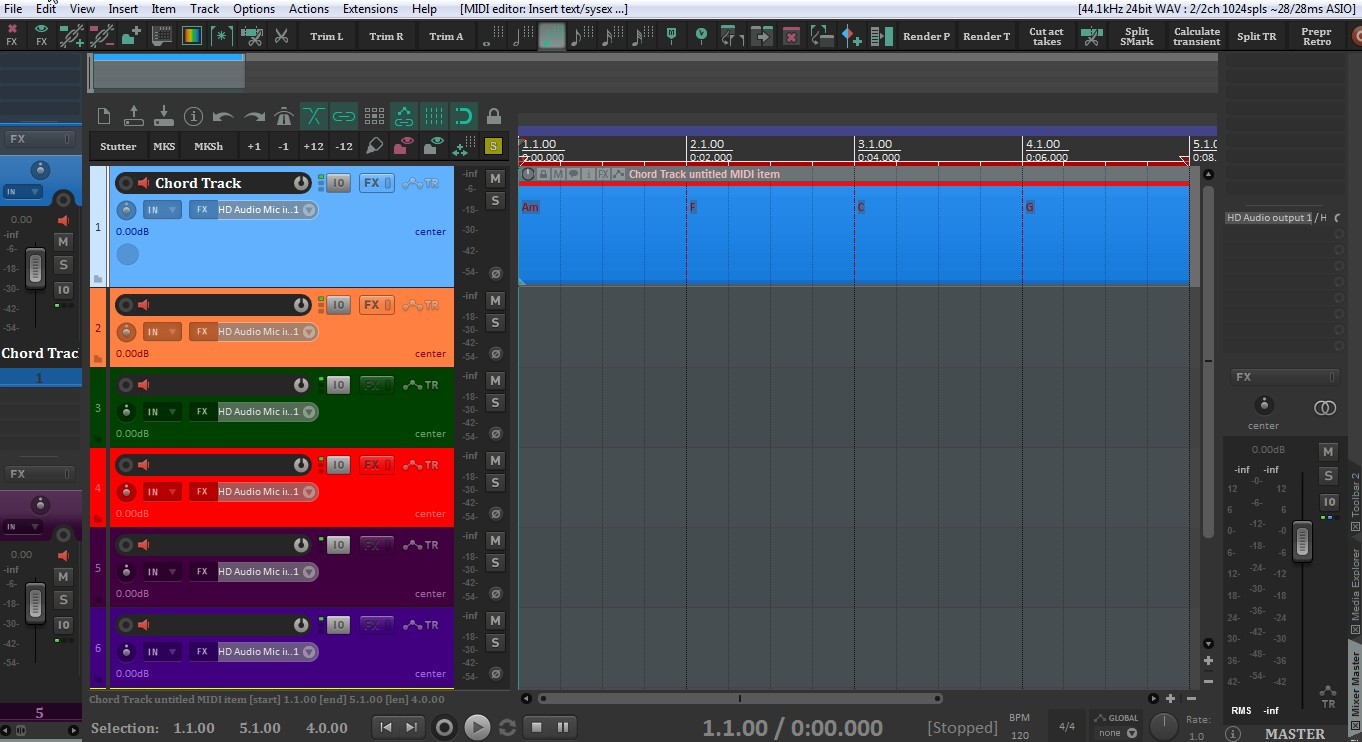Click the save project download arrow icon
This screenshot has width=1362, height=742.
tap(164, 116)
